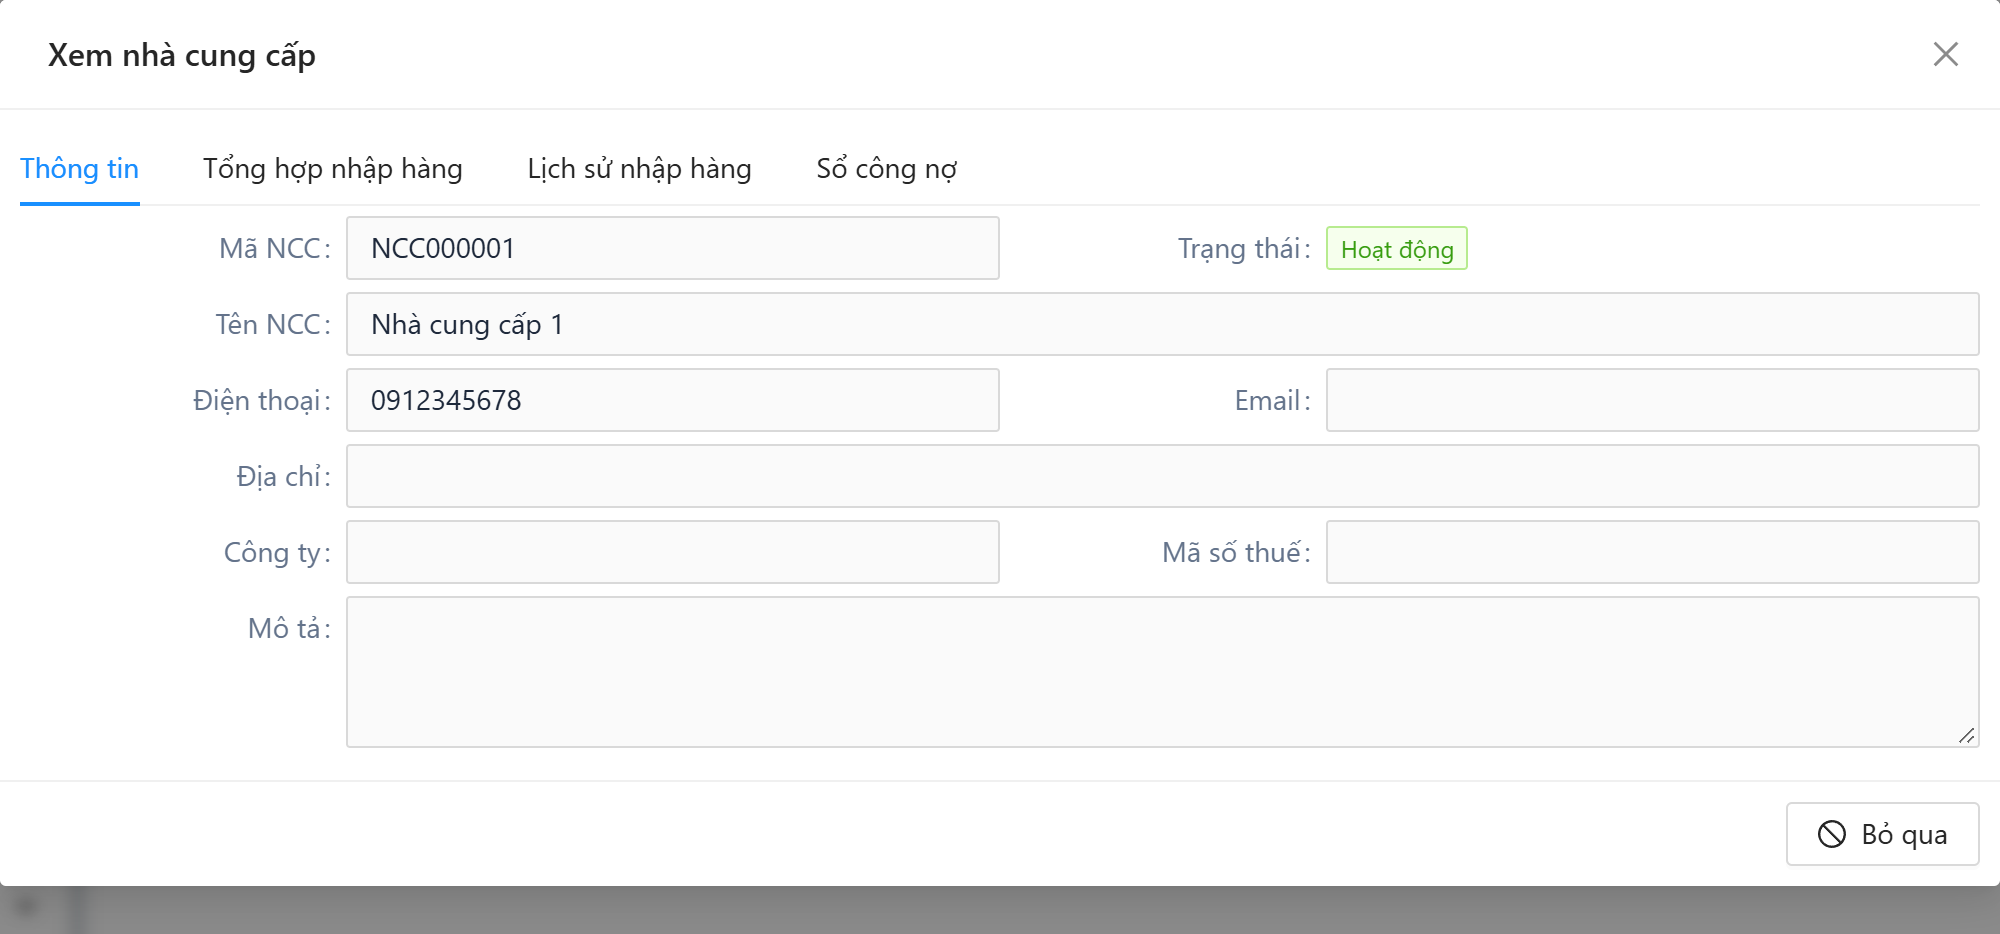This screenshot has width=2000, height=934.
Task: Click the dialog title Xem nhà cung cấp
Action: point(182,55)
